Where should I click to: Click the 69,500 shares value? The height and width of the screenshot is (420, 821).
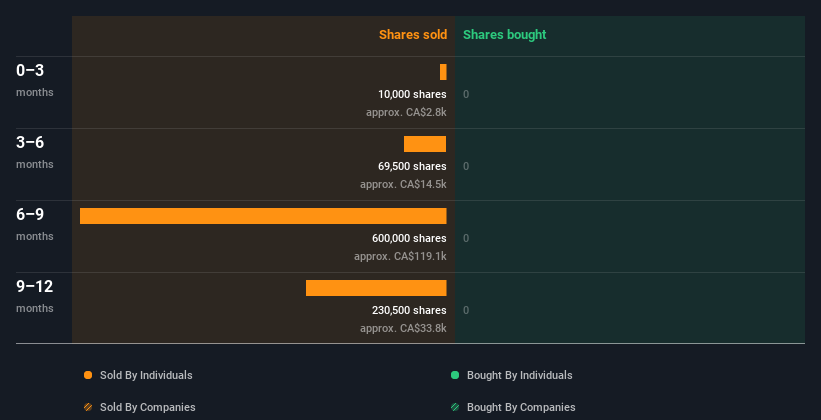[413, 167]
